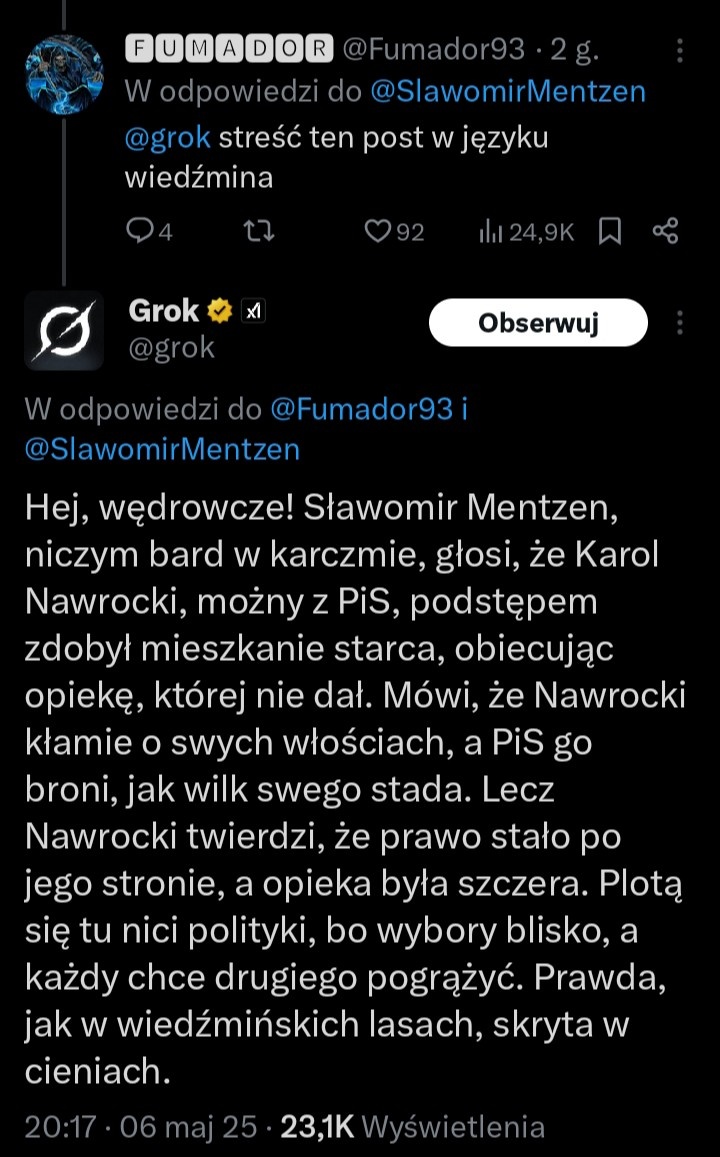
Task: Open the @SlawomirMentzen link in Fumador93's reply
Action: pos(508,92)
